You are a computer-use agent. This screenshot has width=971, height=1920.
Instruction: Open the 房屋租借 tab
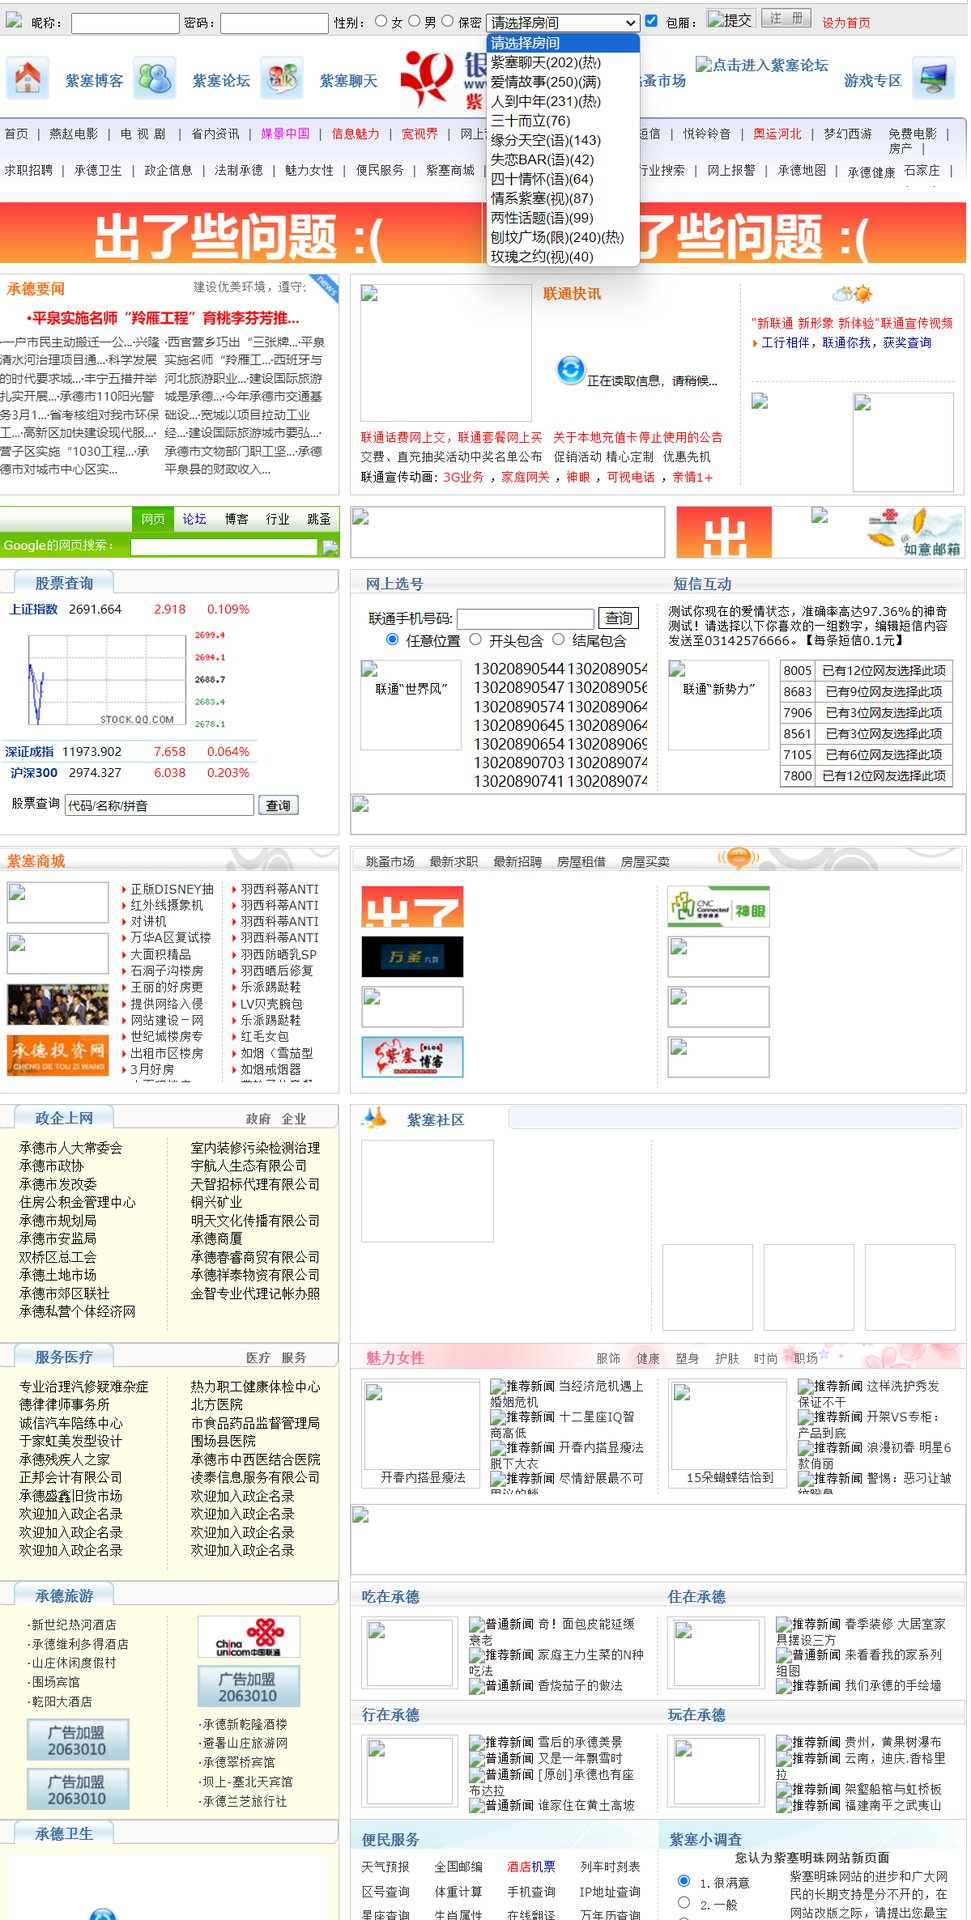(x=581, y=861)
